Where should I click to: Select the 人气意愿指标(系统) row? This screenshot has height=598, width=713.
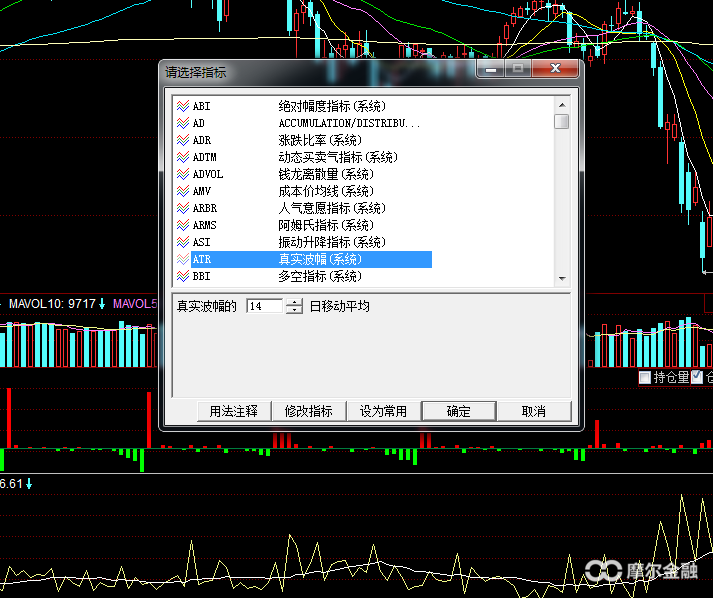click(303, 208)
